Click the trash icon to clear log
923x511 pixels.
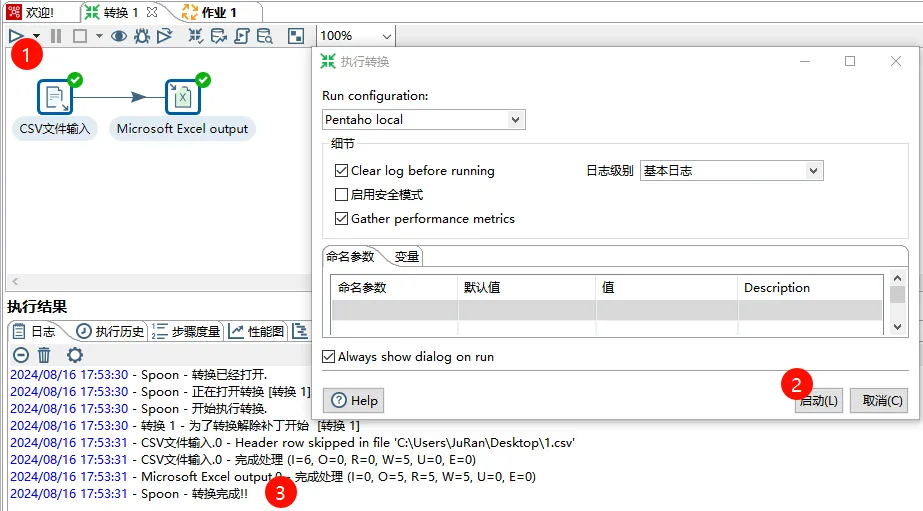[44, 355]
